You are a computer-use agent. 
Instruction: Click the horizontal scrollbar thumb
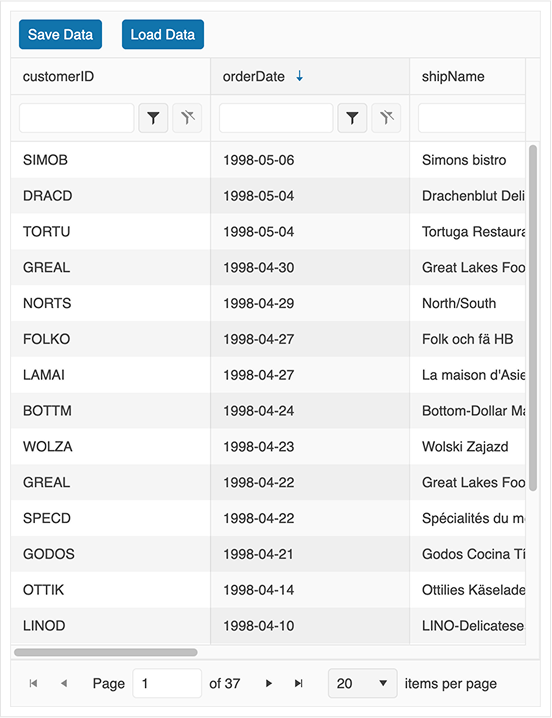tap(106, 652)
